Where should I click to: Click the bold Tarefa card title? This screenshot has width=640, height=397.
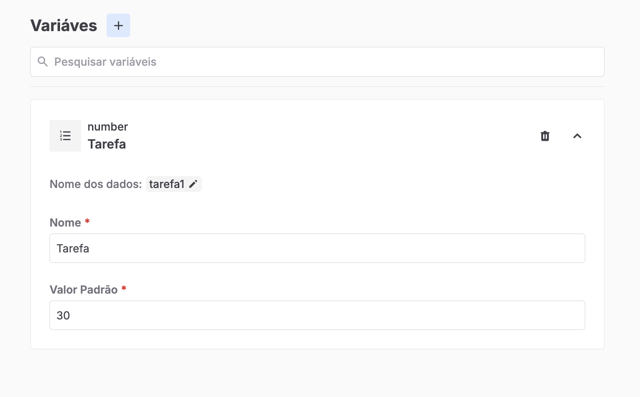pos(107,144)
